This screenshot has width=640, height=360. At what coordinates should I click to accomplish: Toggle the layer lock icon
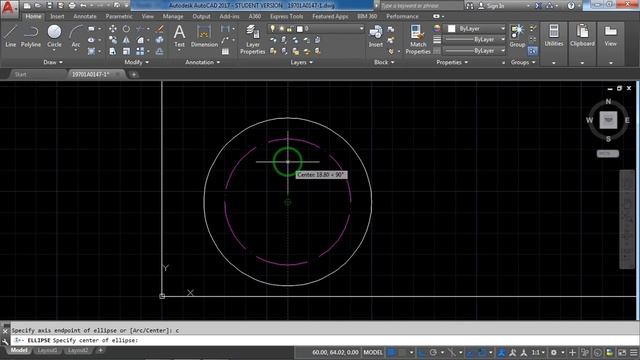point(289,29)
